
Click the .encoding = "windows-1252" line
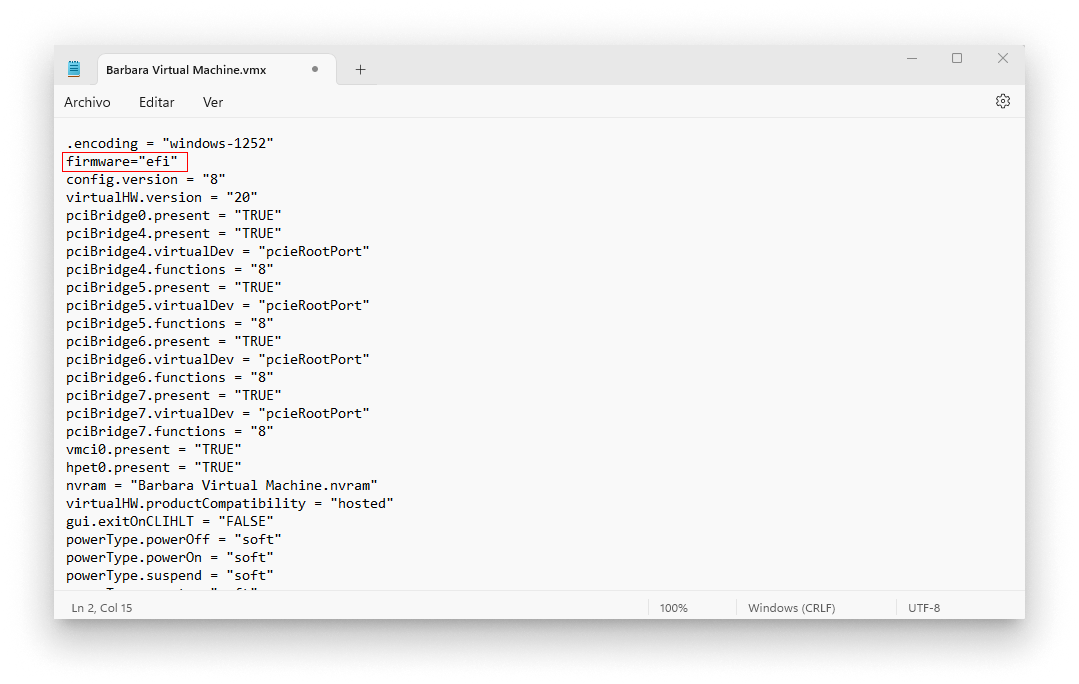pos(169,144)
